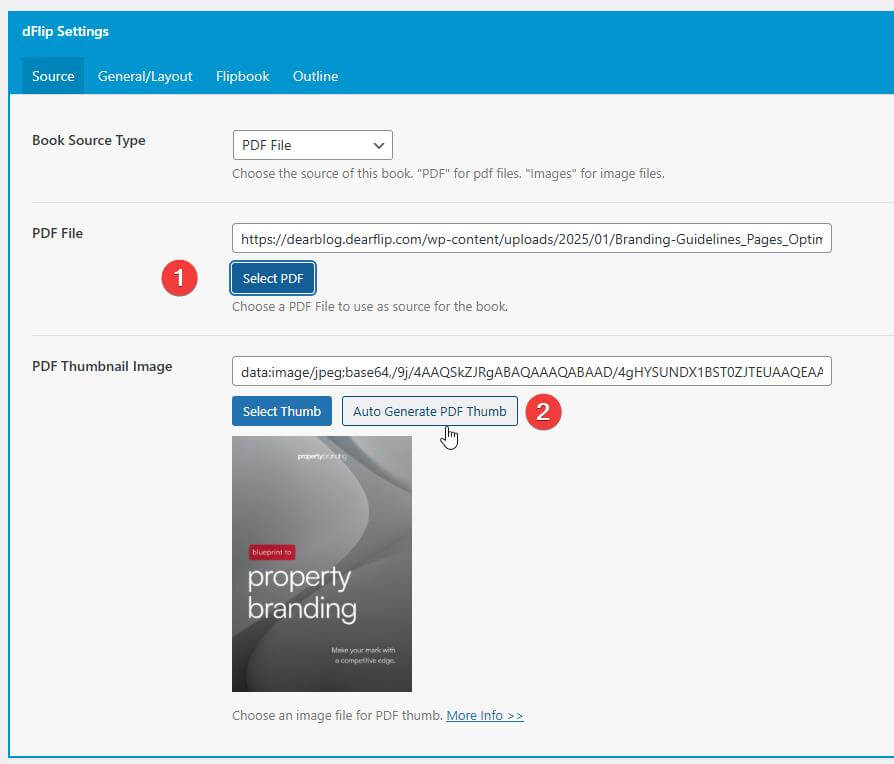Go to the Flipbook tab

(243, 76)
